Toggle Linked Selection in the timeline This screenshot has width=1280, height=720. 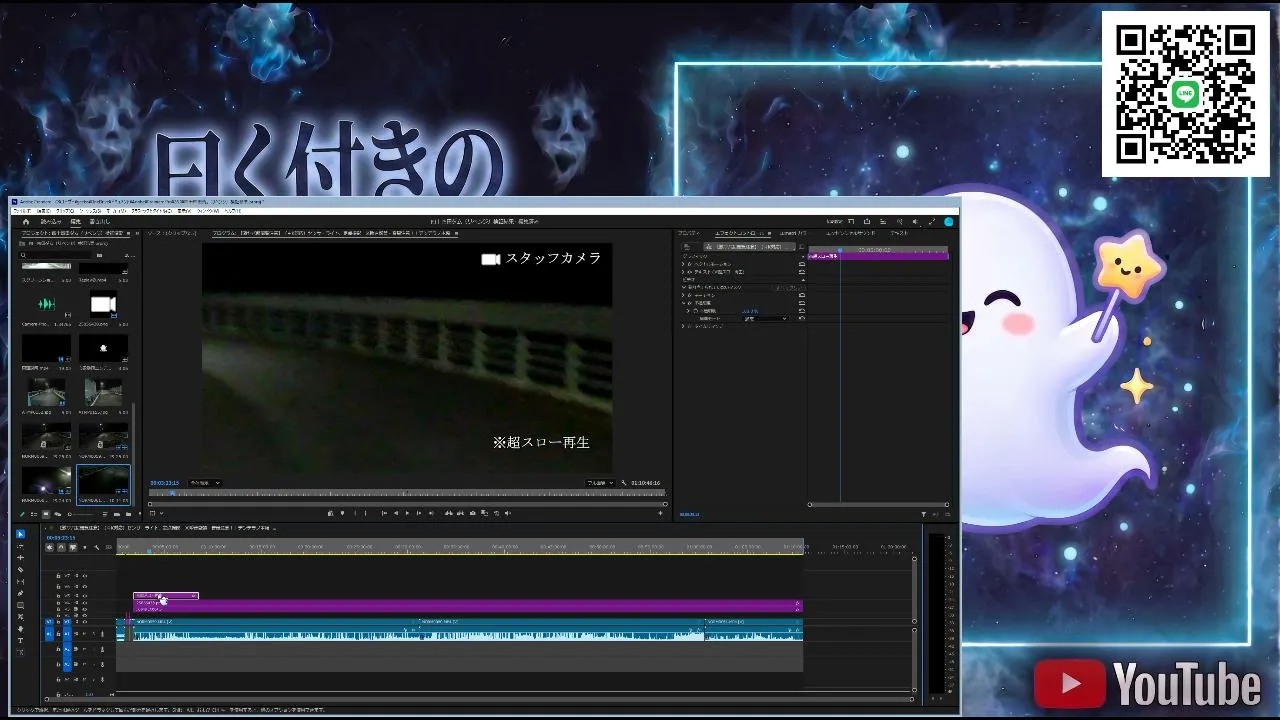tap(73, 547)
